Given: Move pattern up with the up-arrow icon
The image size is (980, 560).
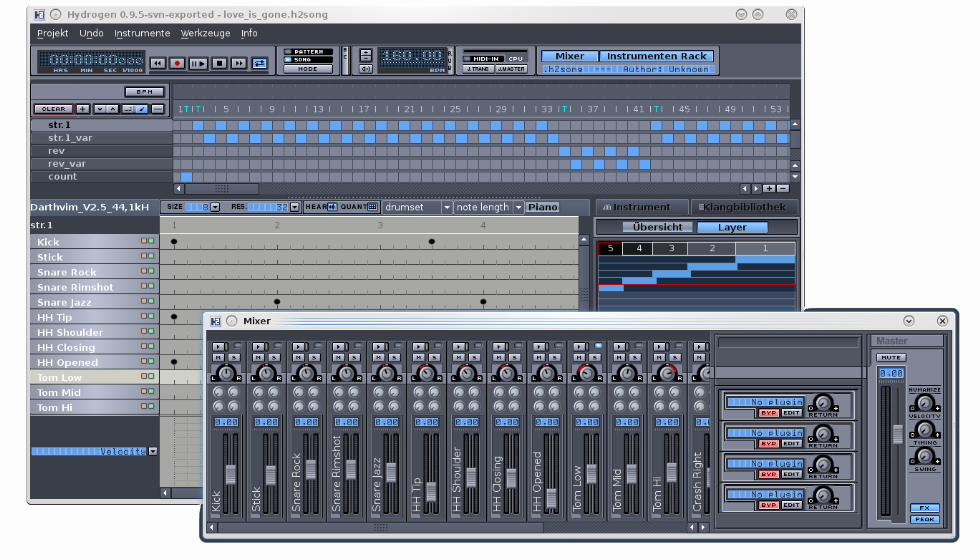Looking at the screenshot, I should point(112,109).
